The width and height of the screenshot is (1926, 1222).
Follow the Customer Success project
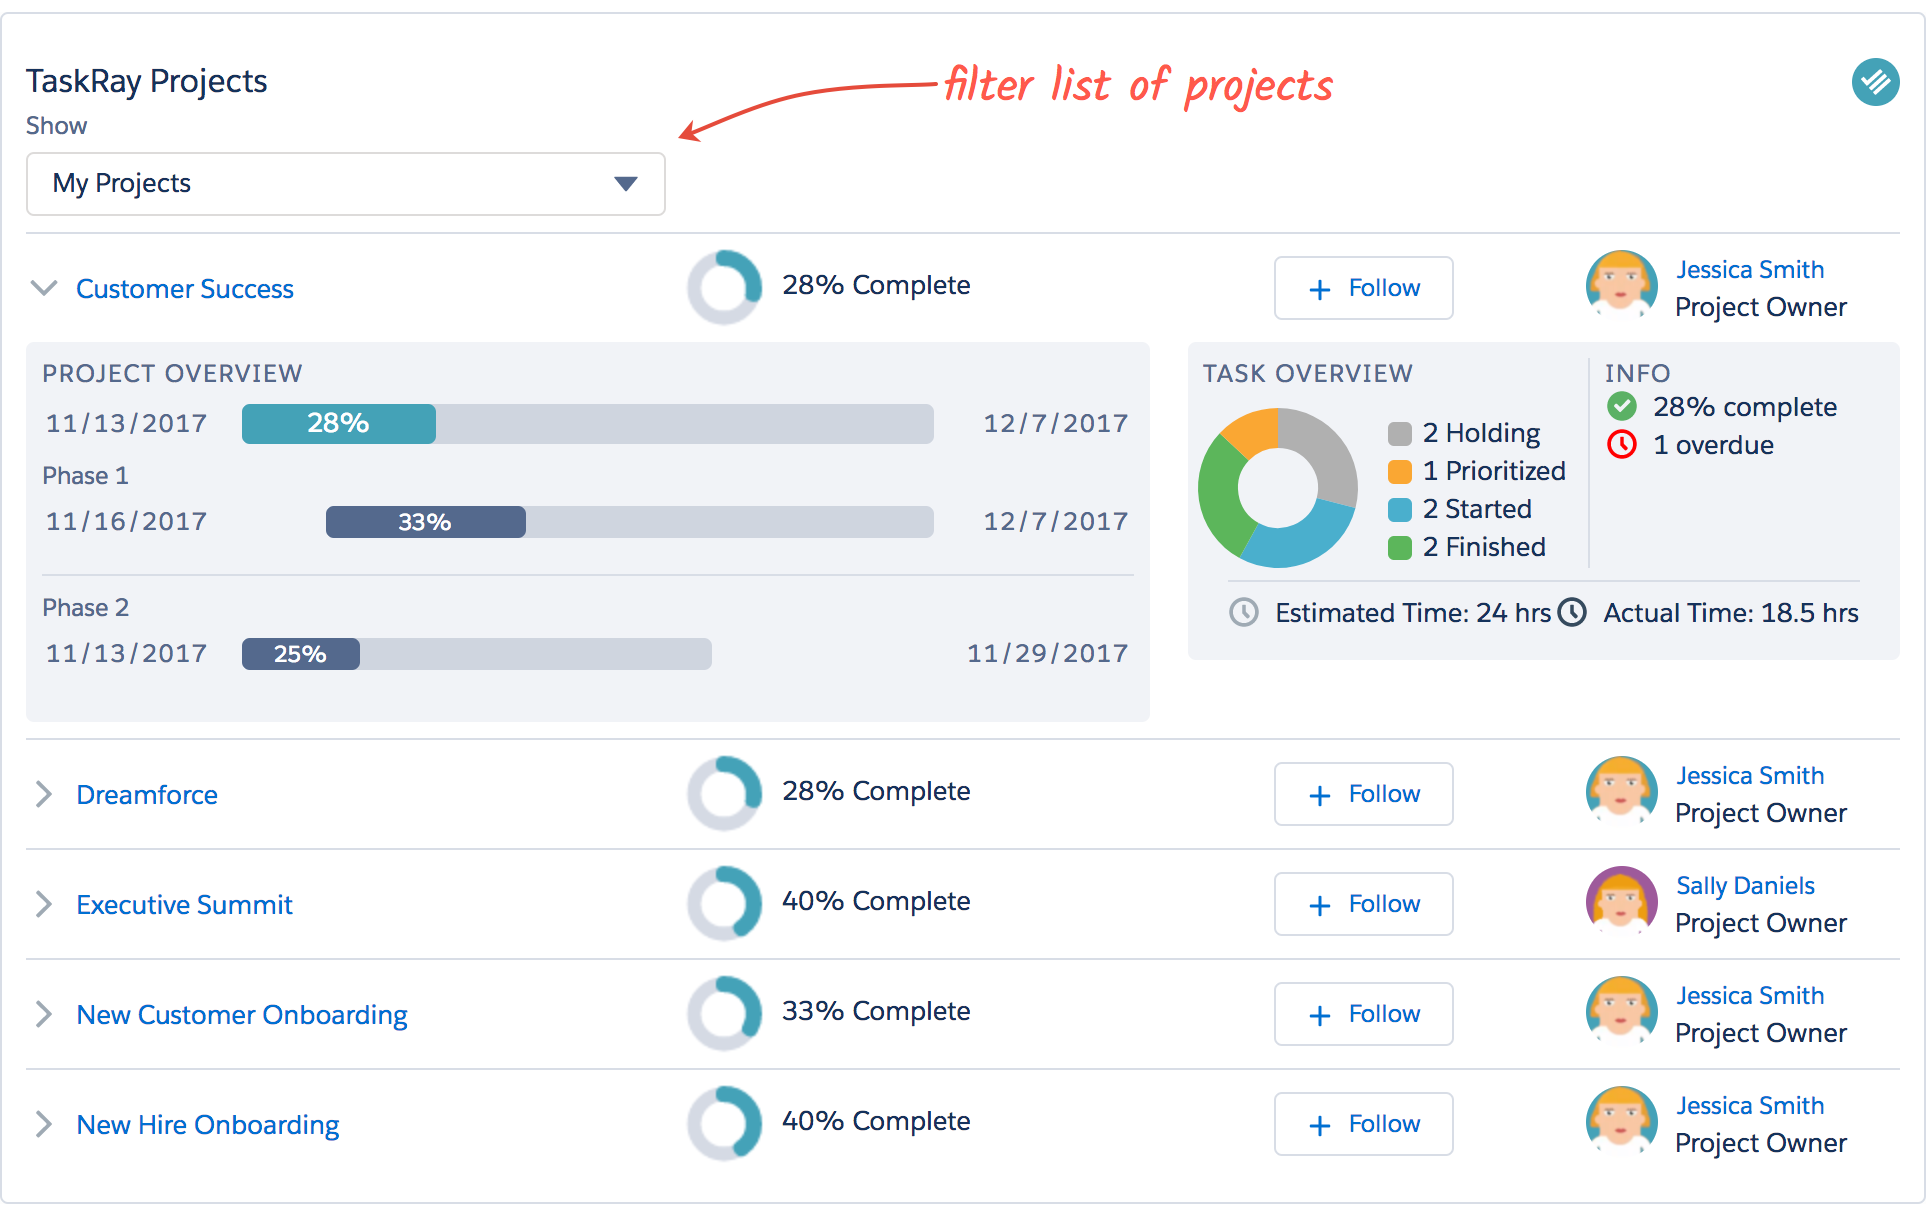tap(1363, 288)
